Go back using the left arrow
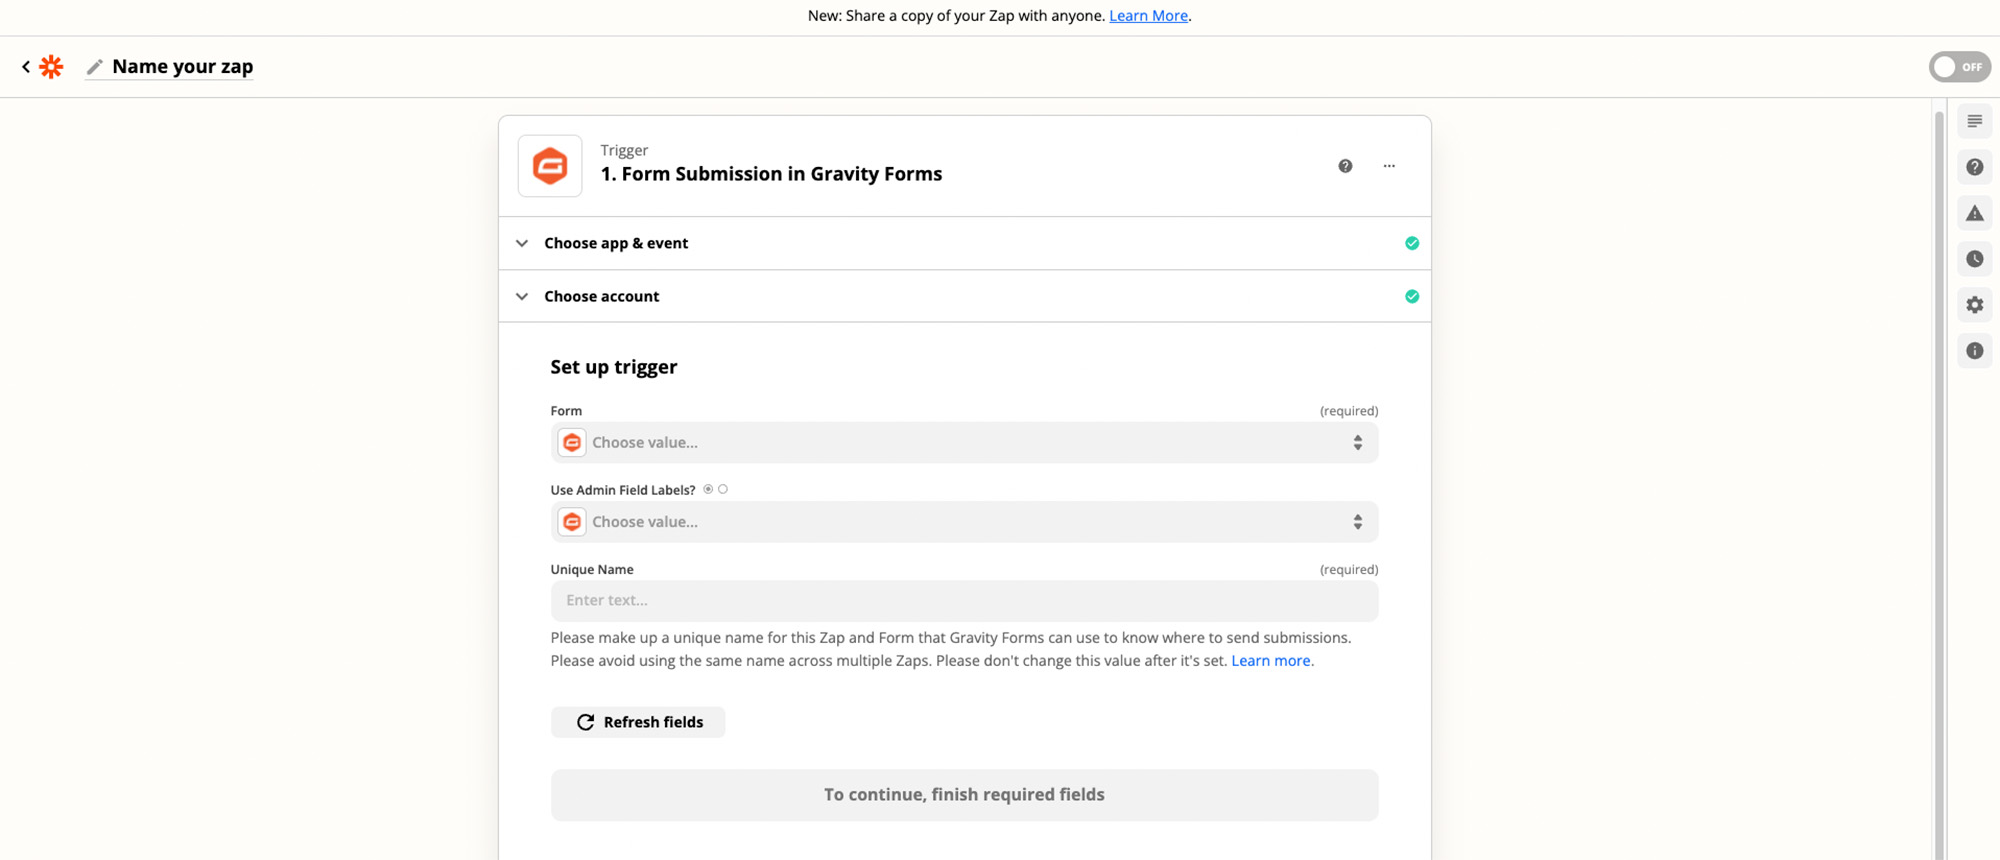 click(26, 66)
